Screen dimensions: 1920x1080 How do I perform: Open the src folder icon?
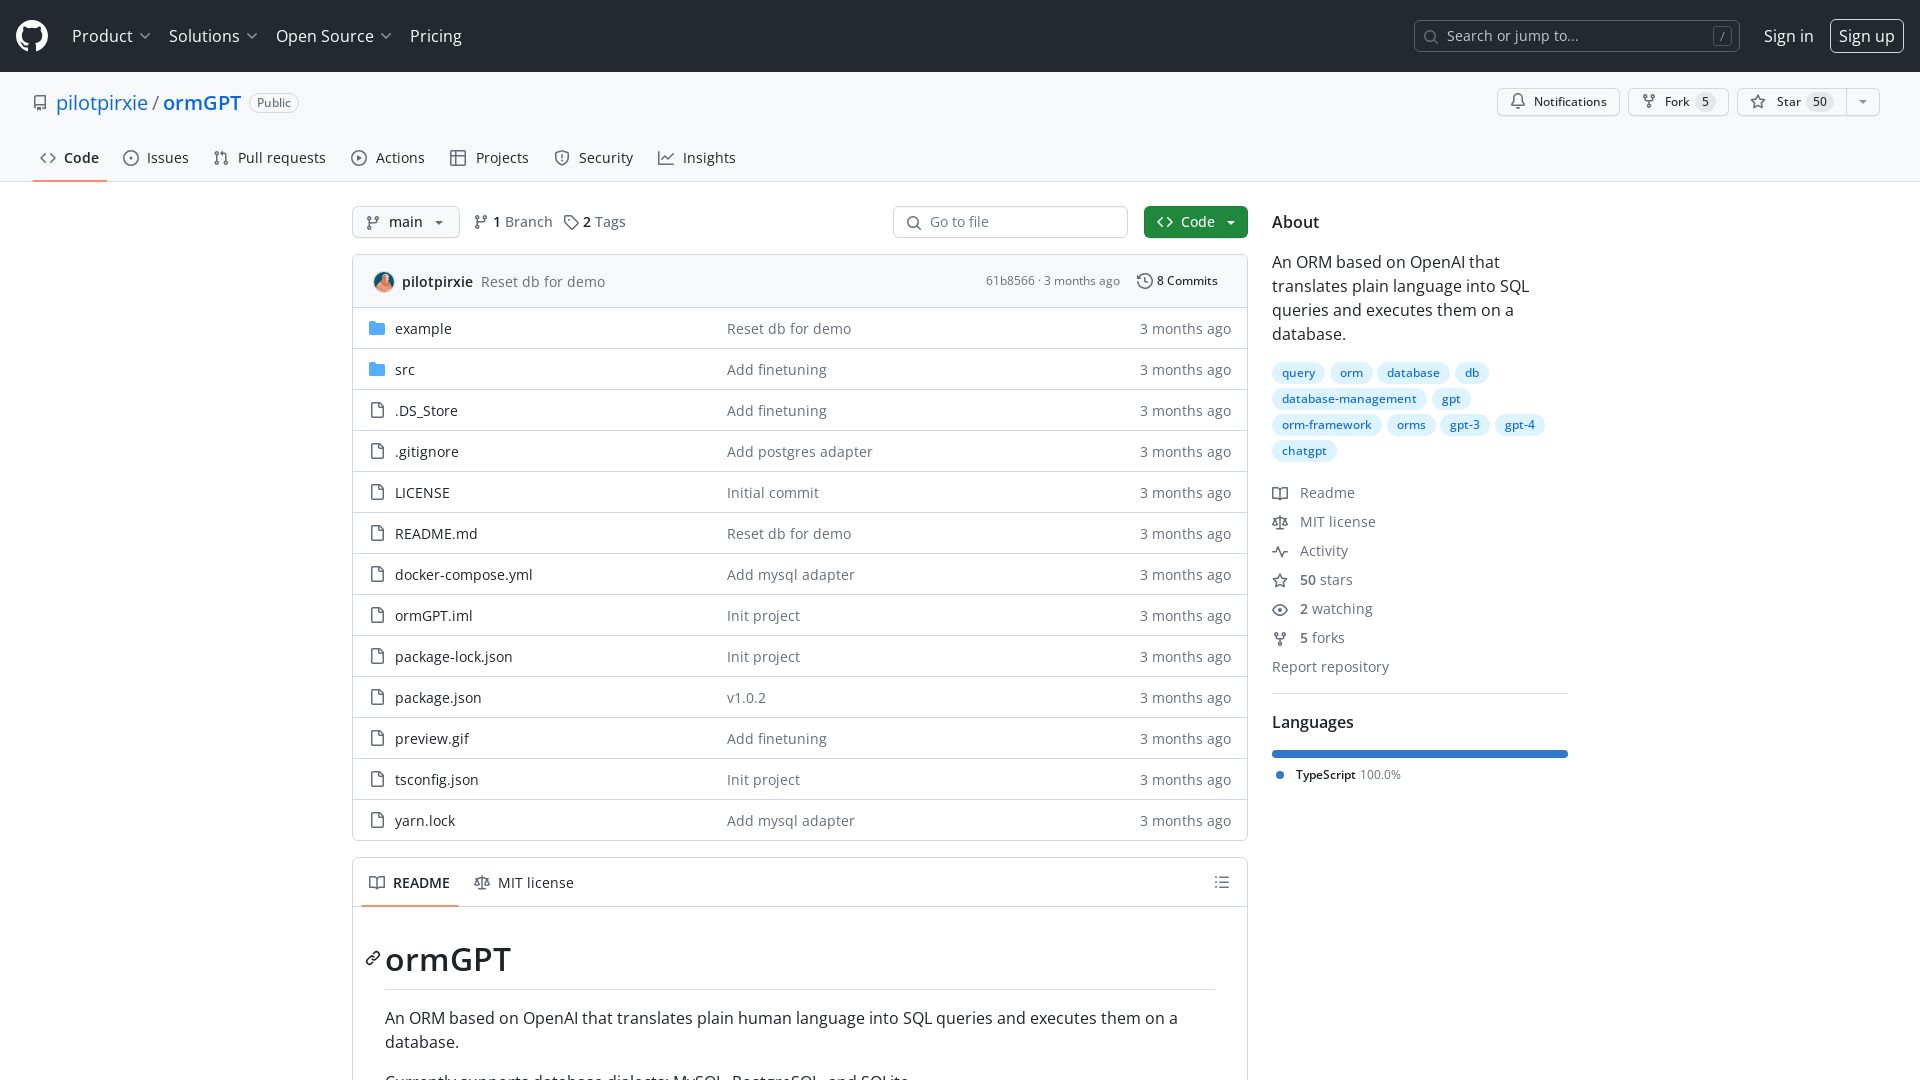coord(378,369)
